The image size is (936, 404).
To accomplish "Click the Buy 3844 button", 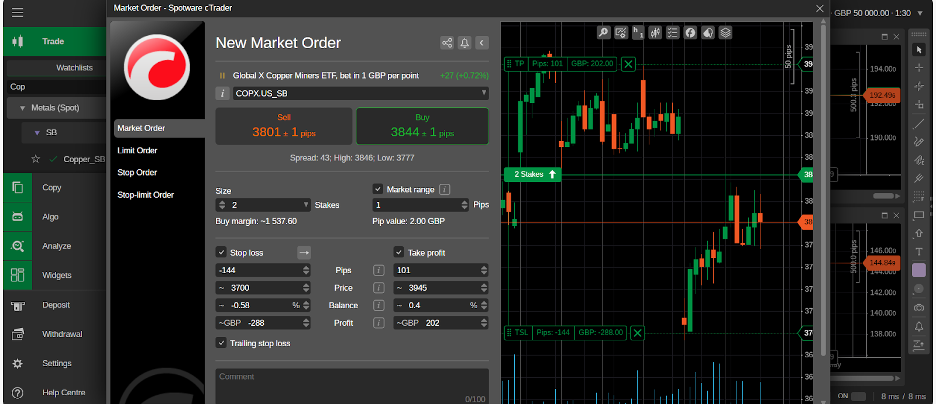I will (422, 126).
